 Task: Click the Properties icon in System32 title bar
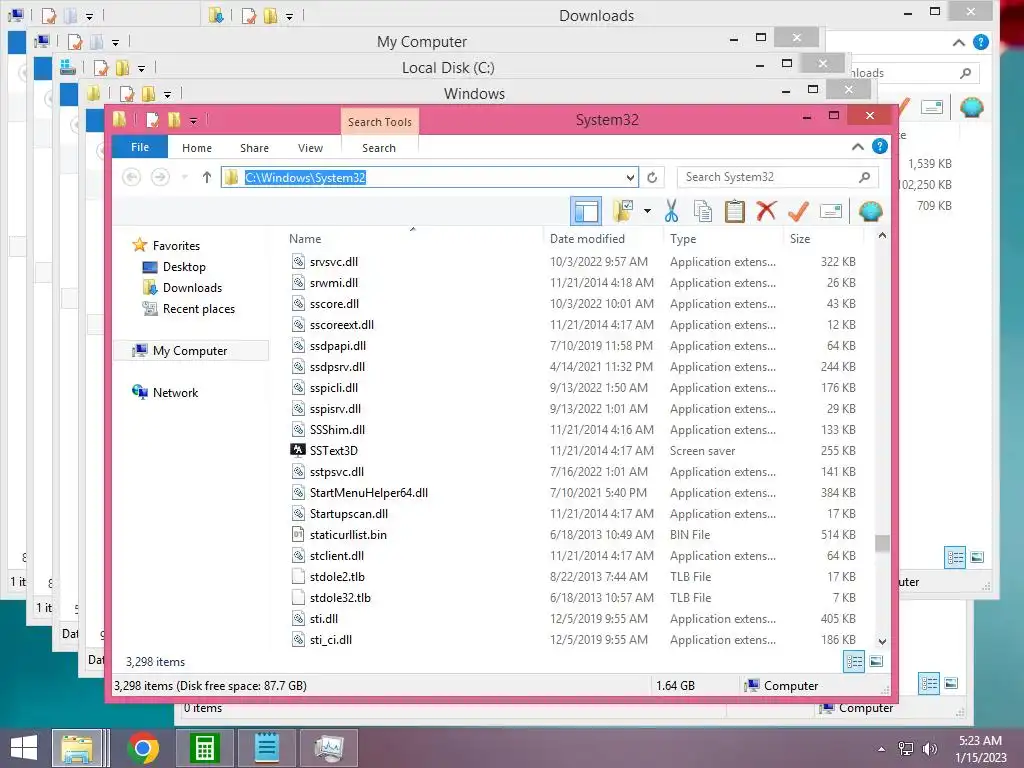pos(152,120)
